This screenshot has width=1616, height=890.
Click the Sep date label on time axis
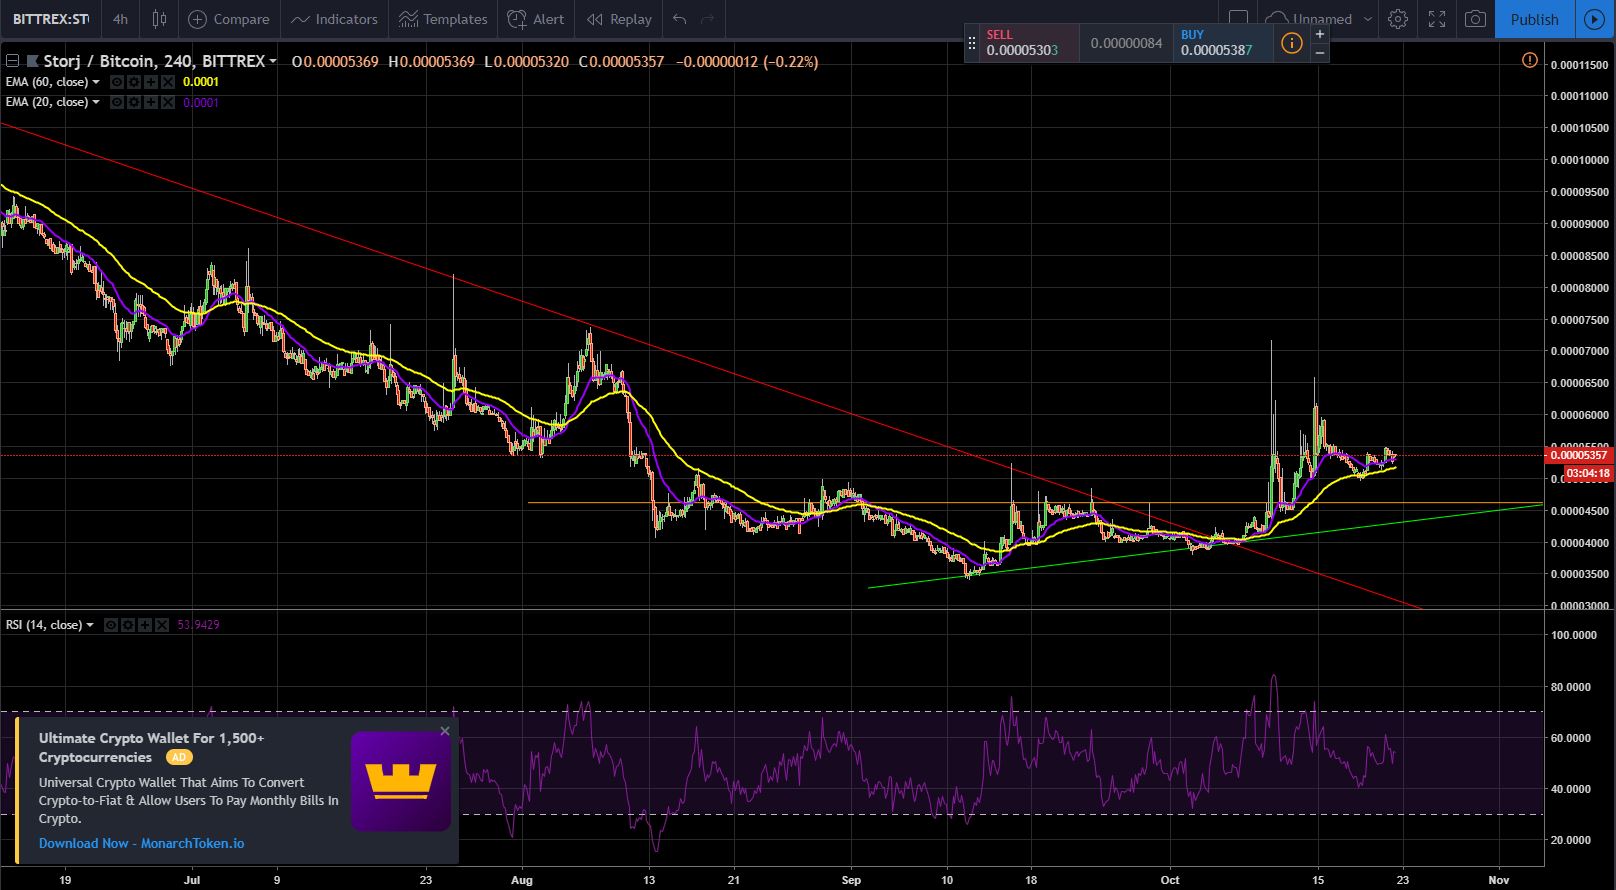[x=851, y=880]
